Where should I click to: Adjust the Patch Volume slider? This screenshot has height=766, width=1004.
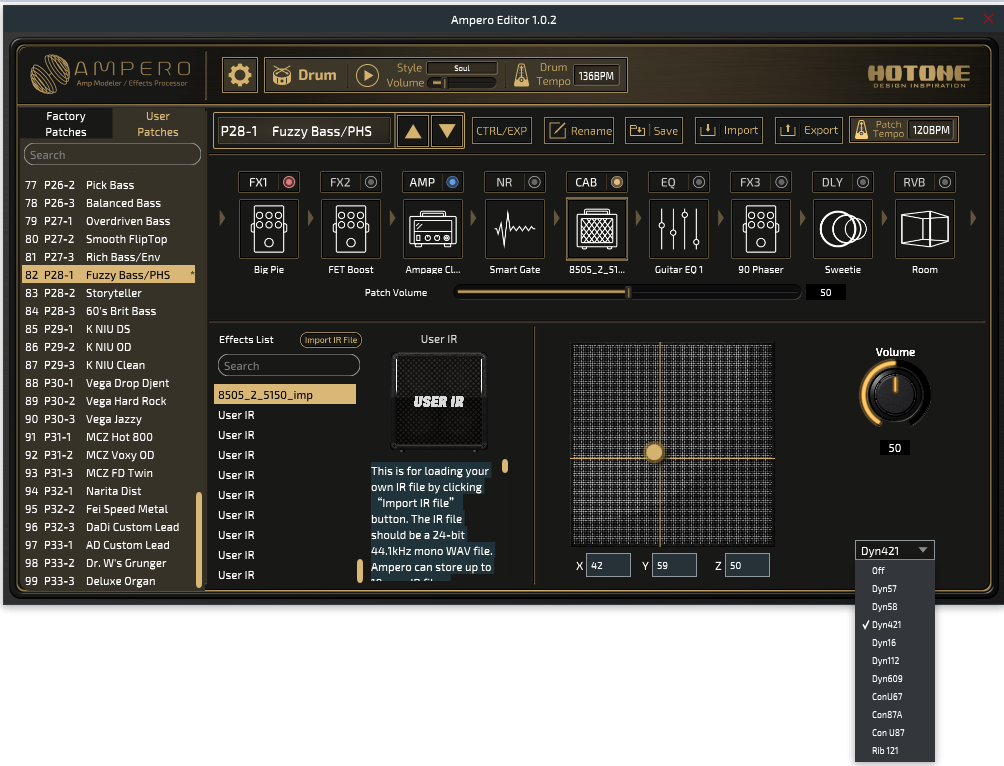pos(628,293)
